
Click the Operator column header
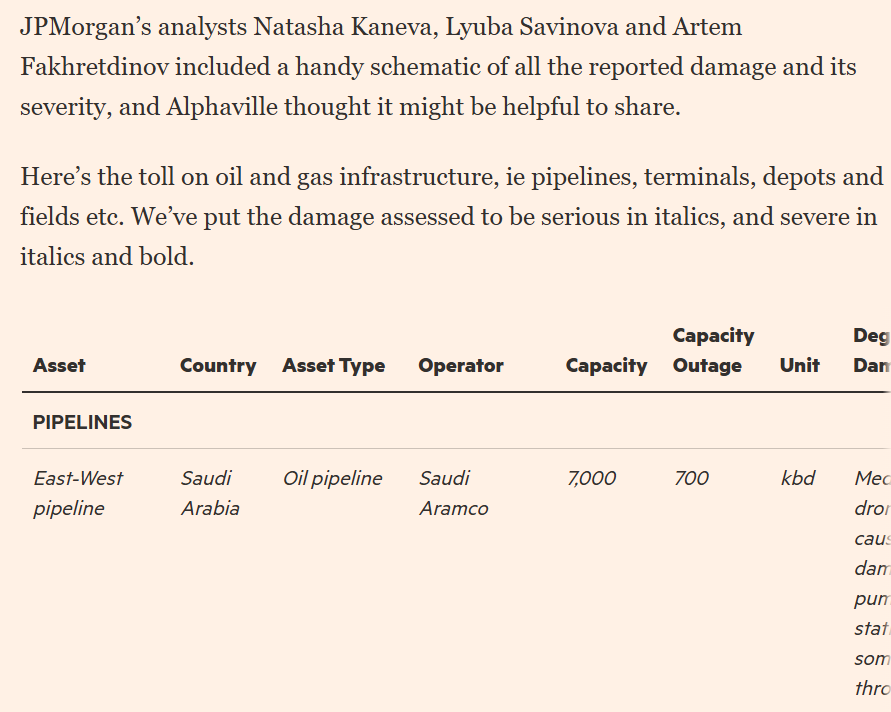tap(460, 366)
